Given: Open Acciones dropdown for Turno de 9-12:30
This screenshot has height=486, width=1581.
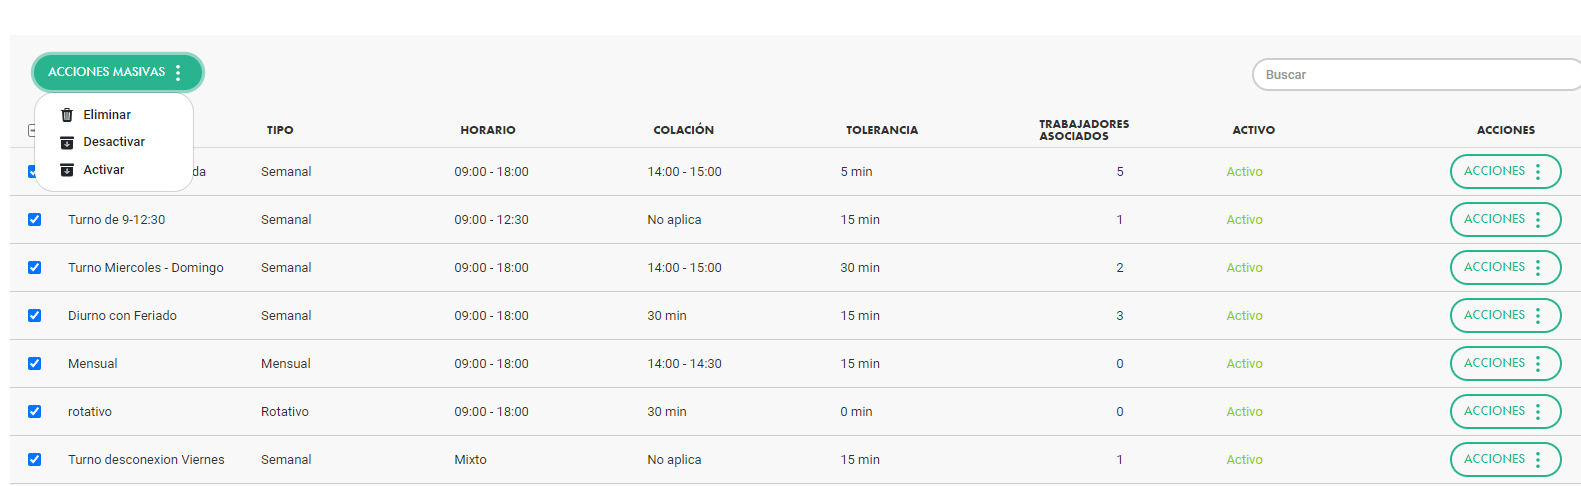Looking at the screenshot, I should pyautogui.click(x=1504, y=220).
